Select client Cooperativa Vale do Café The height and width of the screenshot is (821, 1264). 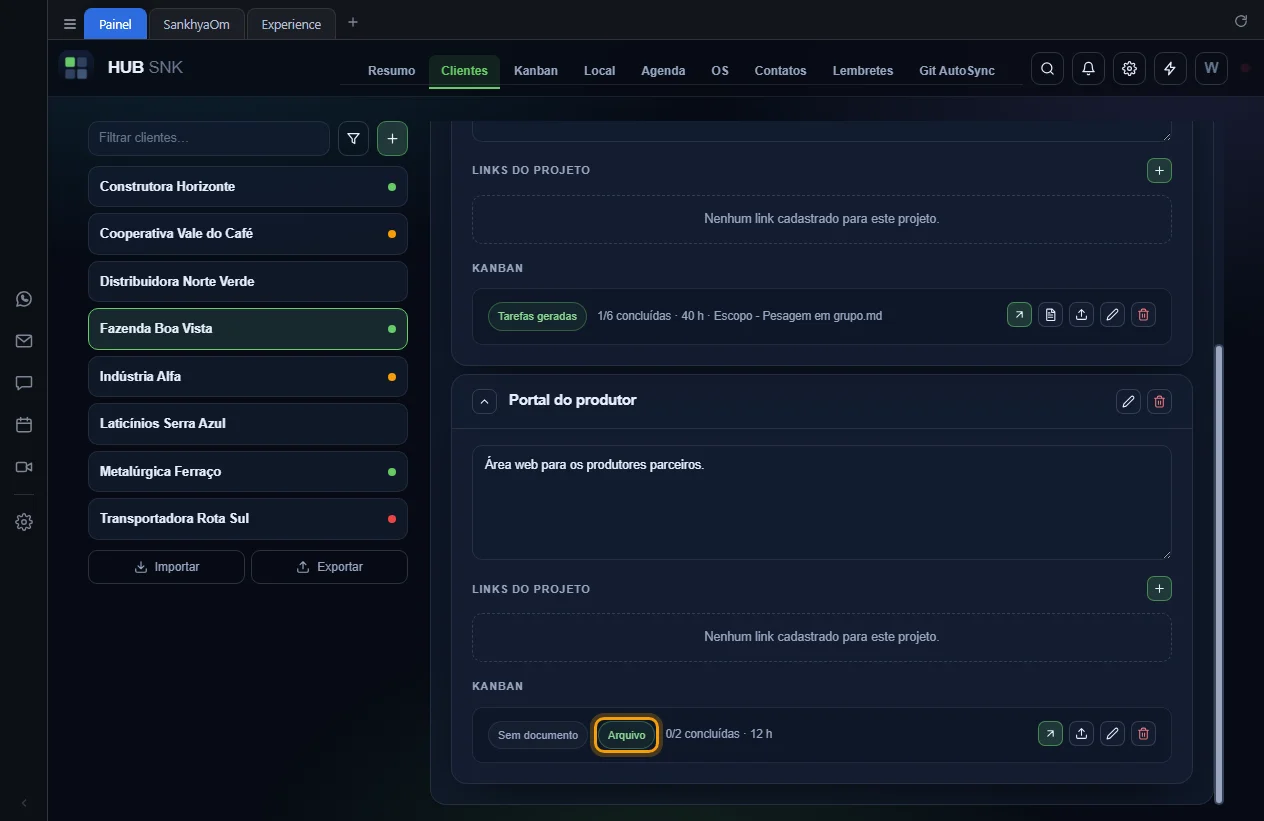click(248, 234)
